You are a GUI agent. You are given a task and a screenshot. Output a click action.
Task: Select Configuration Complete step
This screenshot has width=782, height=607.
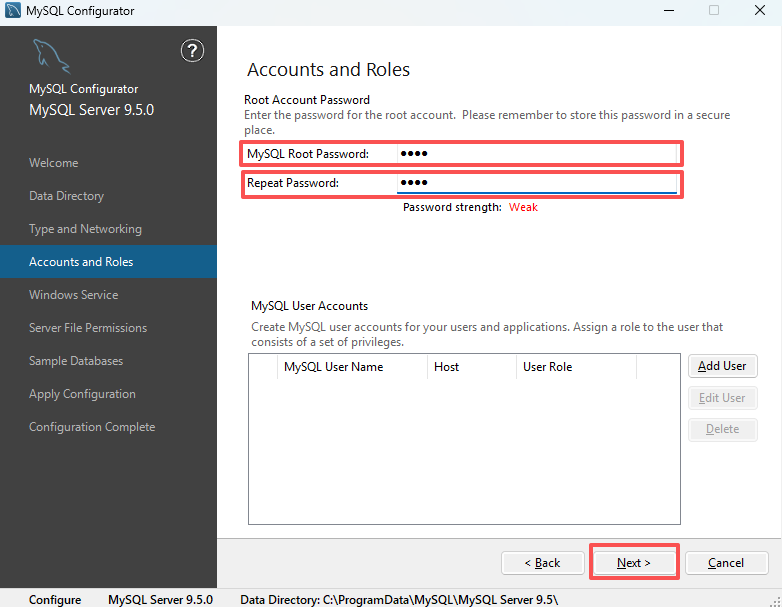coord(92,427)
